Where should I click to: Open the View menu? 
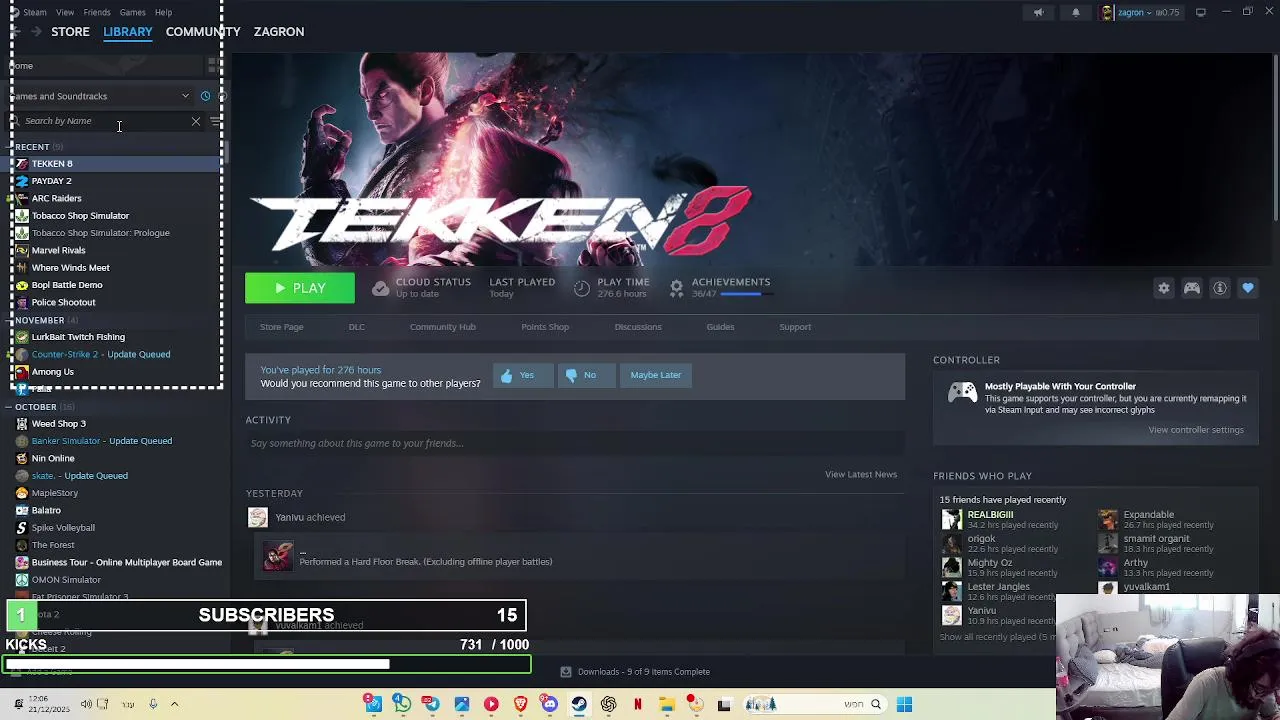65,12
